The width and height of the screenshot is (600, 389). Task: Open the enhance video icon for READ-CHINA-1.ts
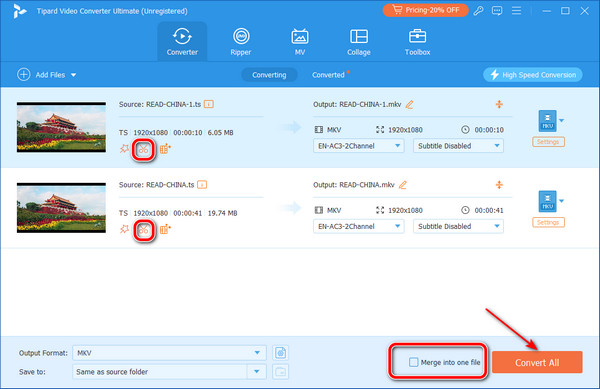(165, 149)
